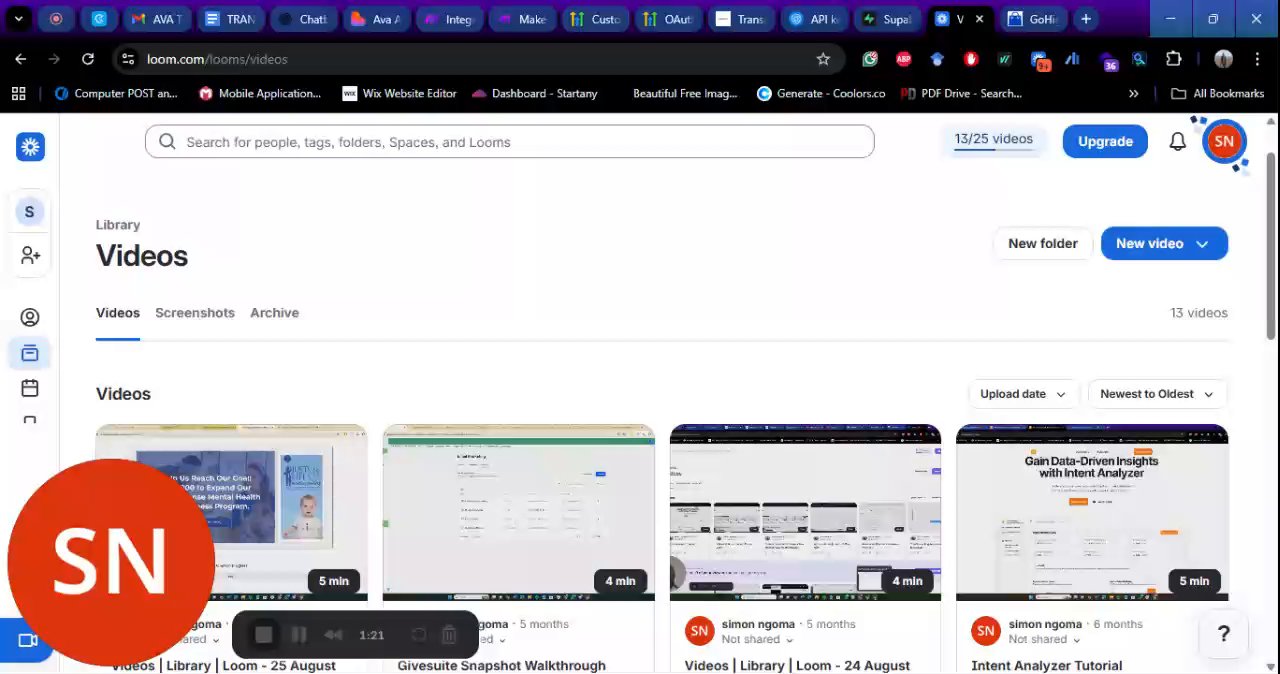Open the Upload date sort dropdown
Image resolution: width=1280 pixels, height=674 pixels.
[1024, 394]
